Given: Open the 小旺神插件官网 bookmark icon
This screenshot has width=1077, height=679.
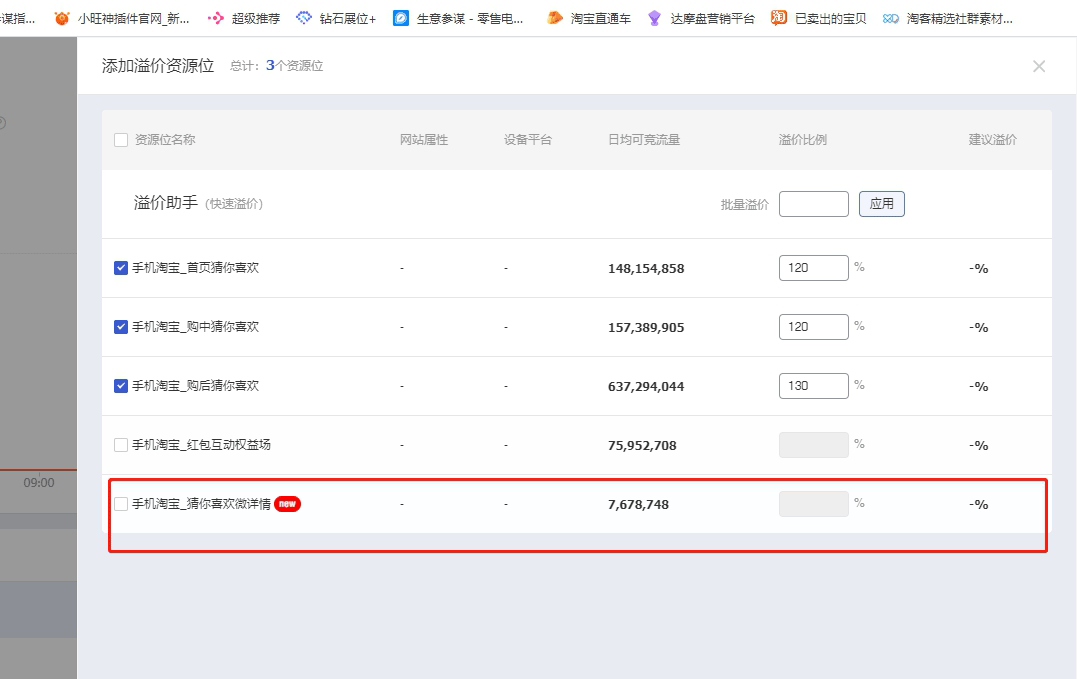Looking at the screenshot, I should point(62,18).
